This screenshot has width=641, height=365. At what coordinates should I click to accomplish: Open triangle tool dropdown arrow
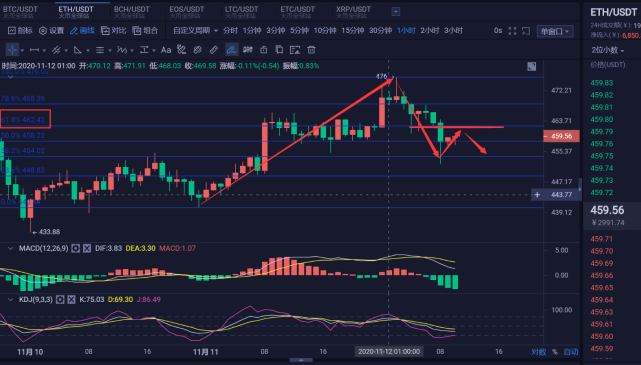click(x=88, y=51)
